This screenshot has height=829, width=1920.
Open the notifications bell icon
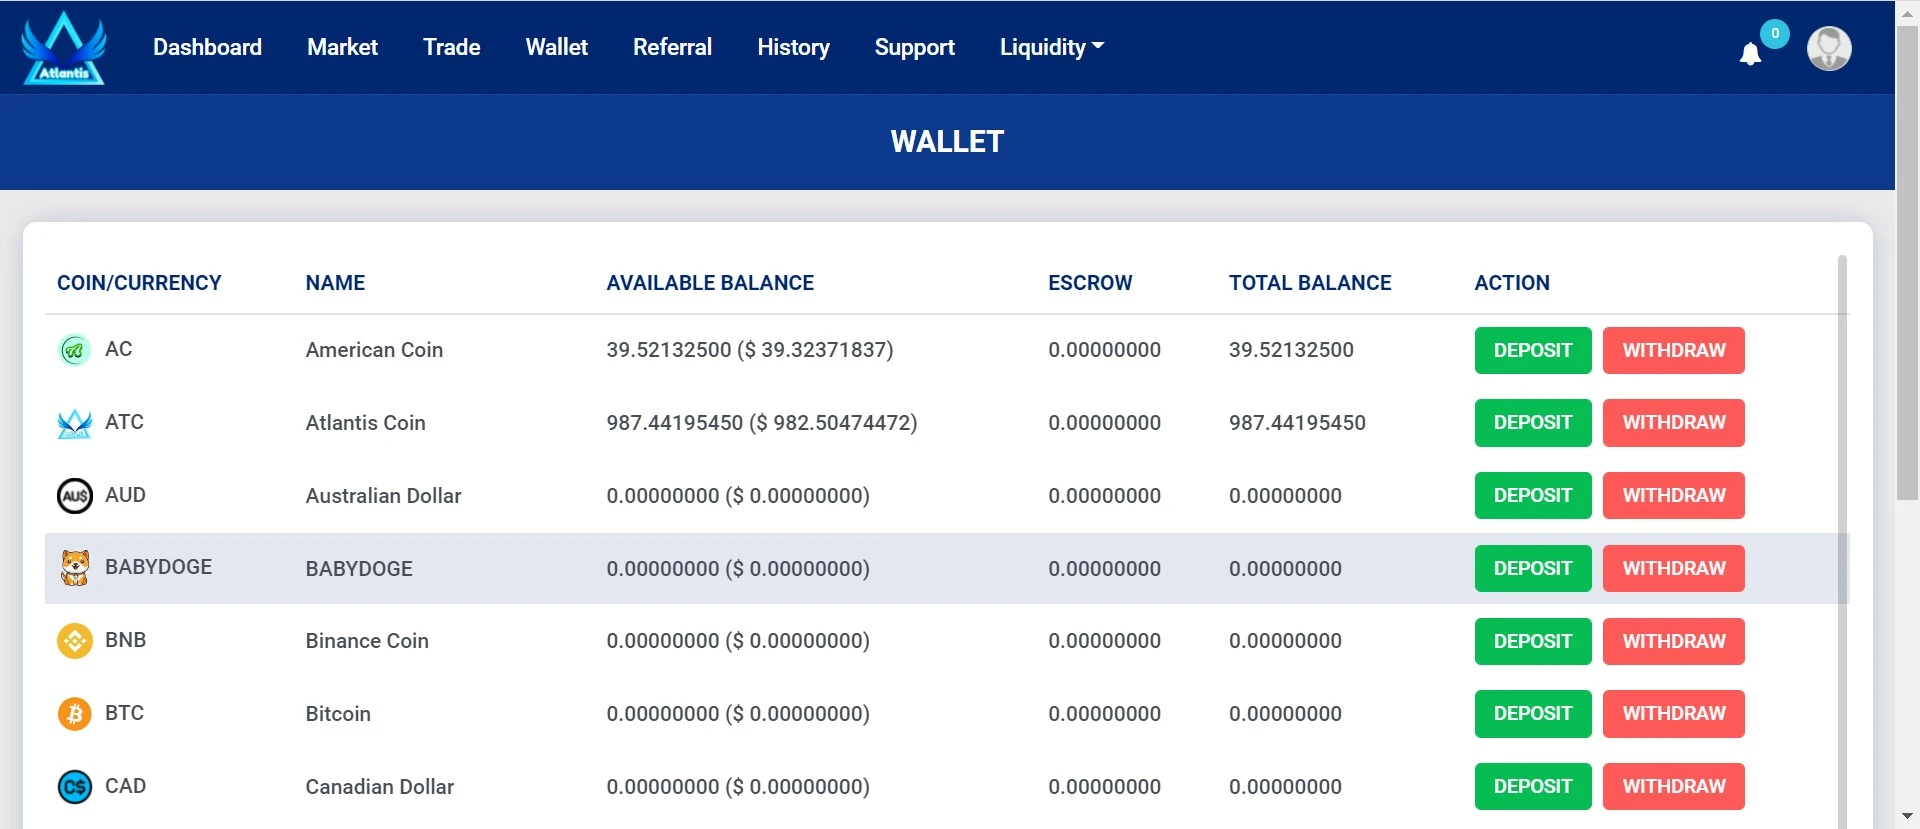tap(1750, 54)
